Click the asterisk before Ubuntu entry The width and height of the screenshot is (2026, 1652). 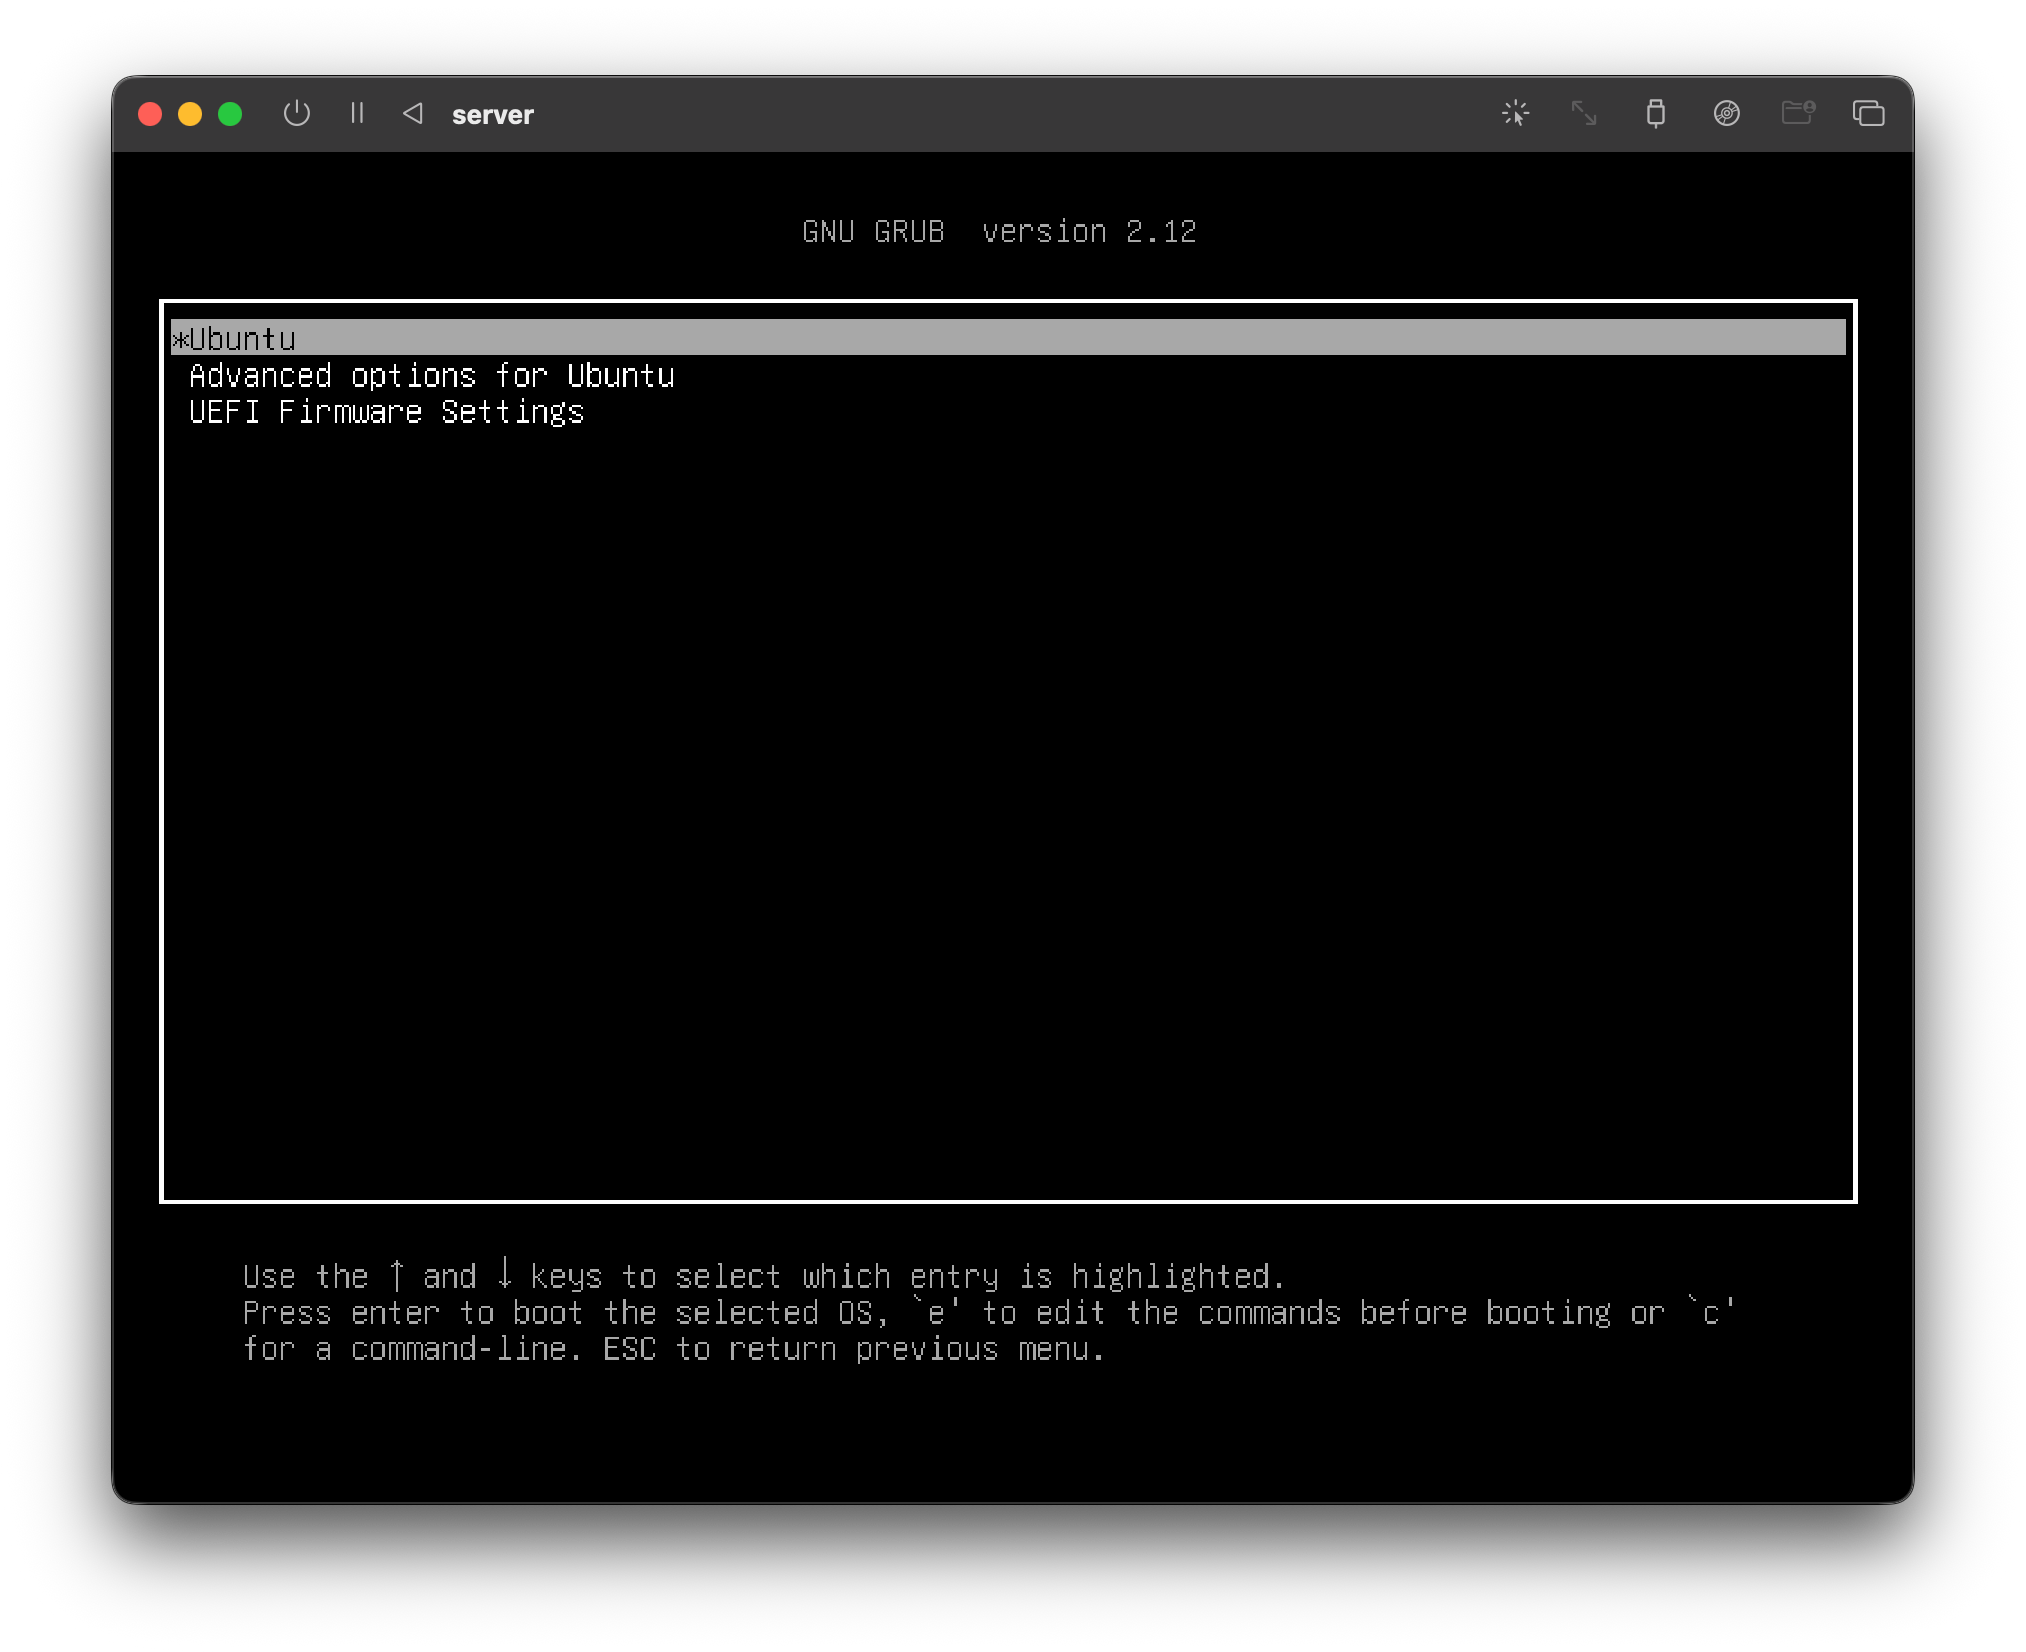click(180, 340)
